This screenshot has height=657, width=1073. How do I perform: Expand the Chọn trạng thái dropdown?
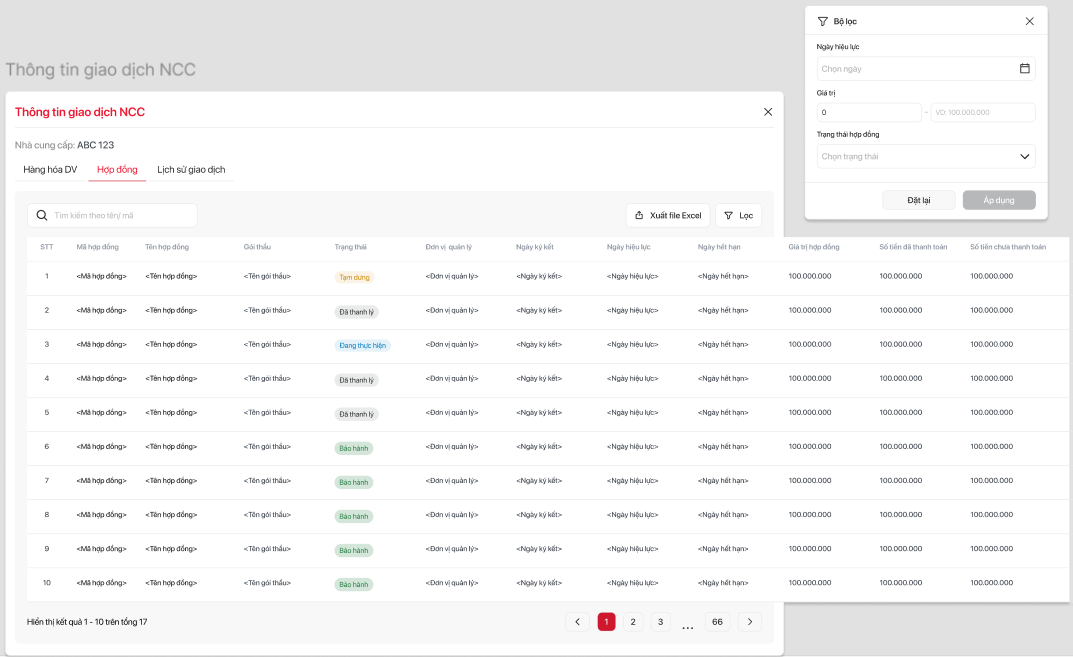point(1024,157)
